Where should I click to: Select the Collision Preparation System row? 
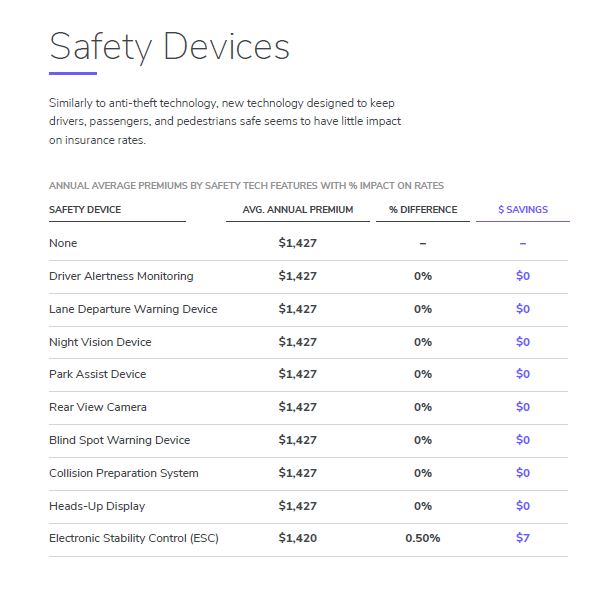308,473
